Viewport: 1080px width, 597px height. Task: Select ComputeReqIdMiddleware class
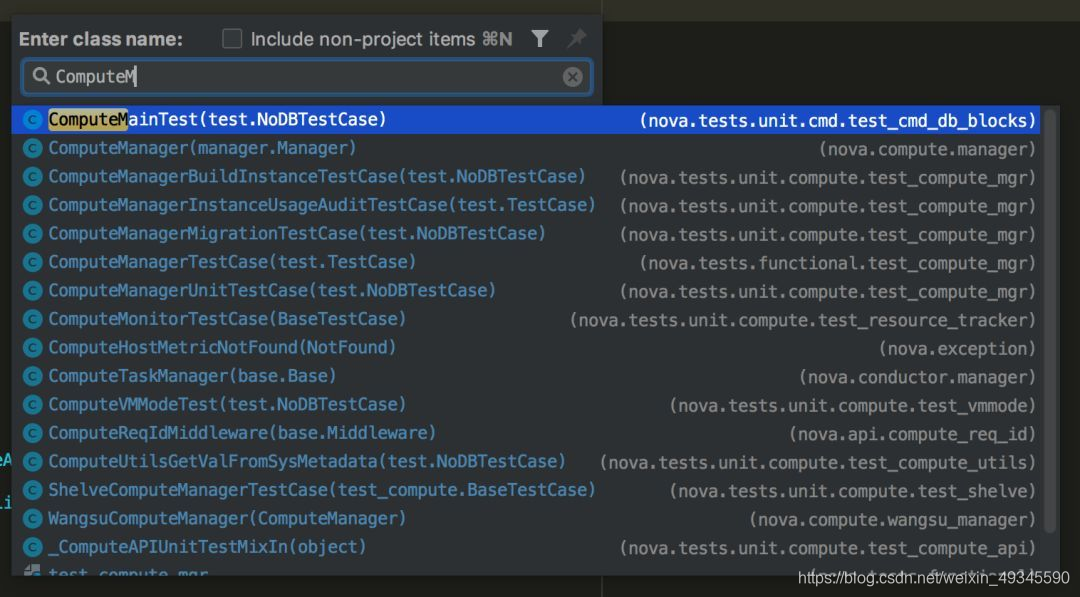[x=242, y=433]
